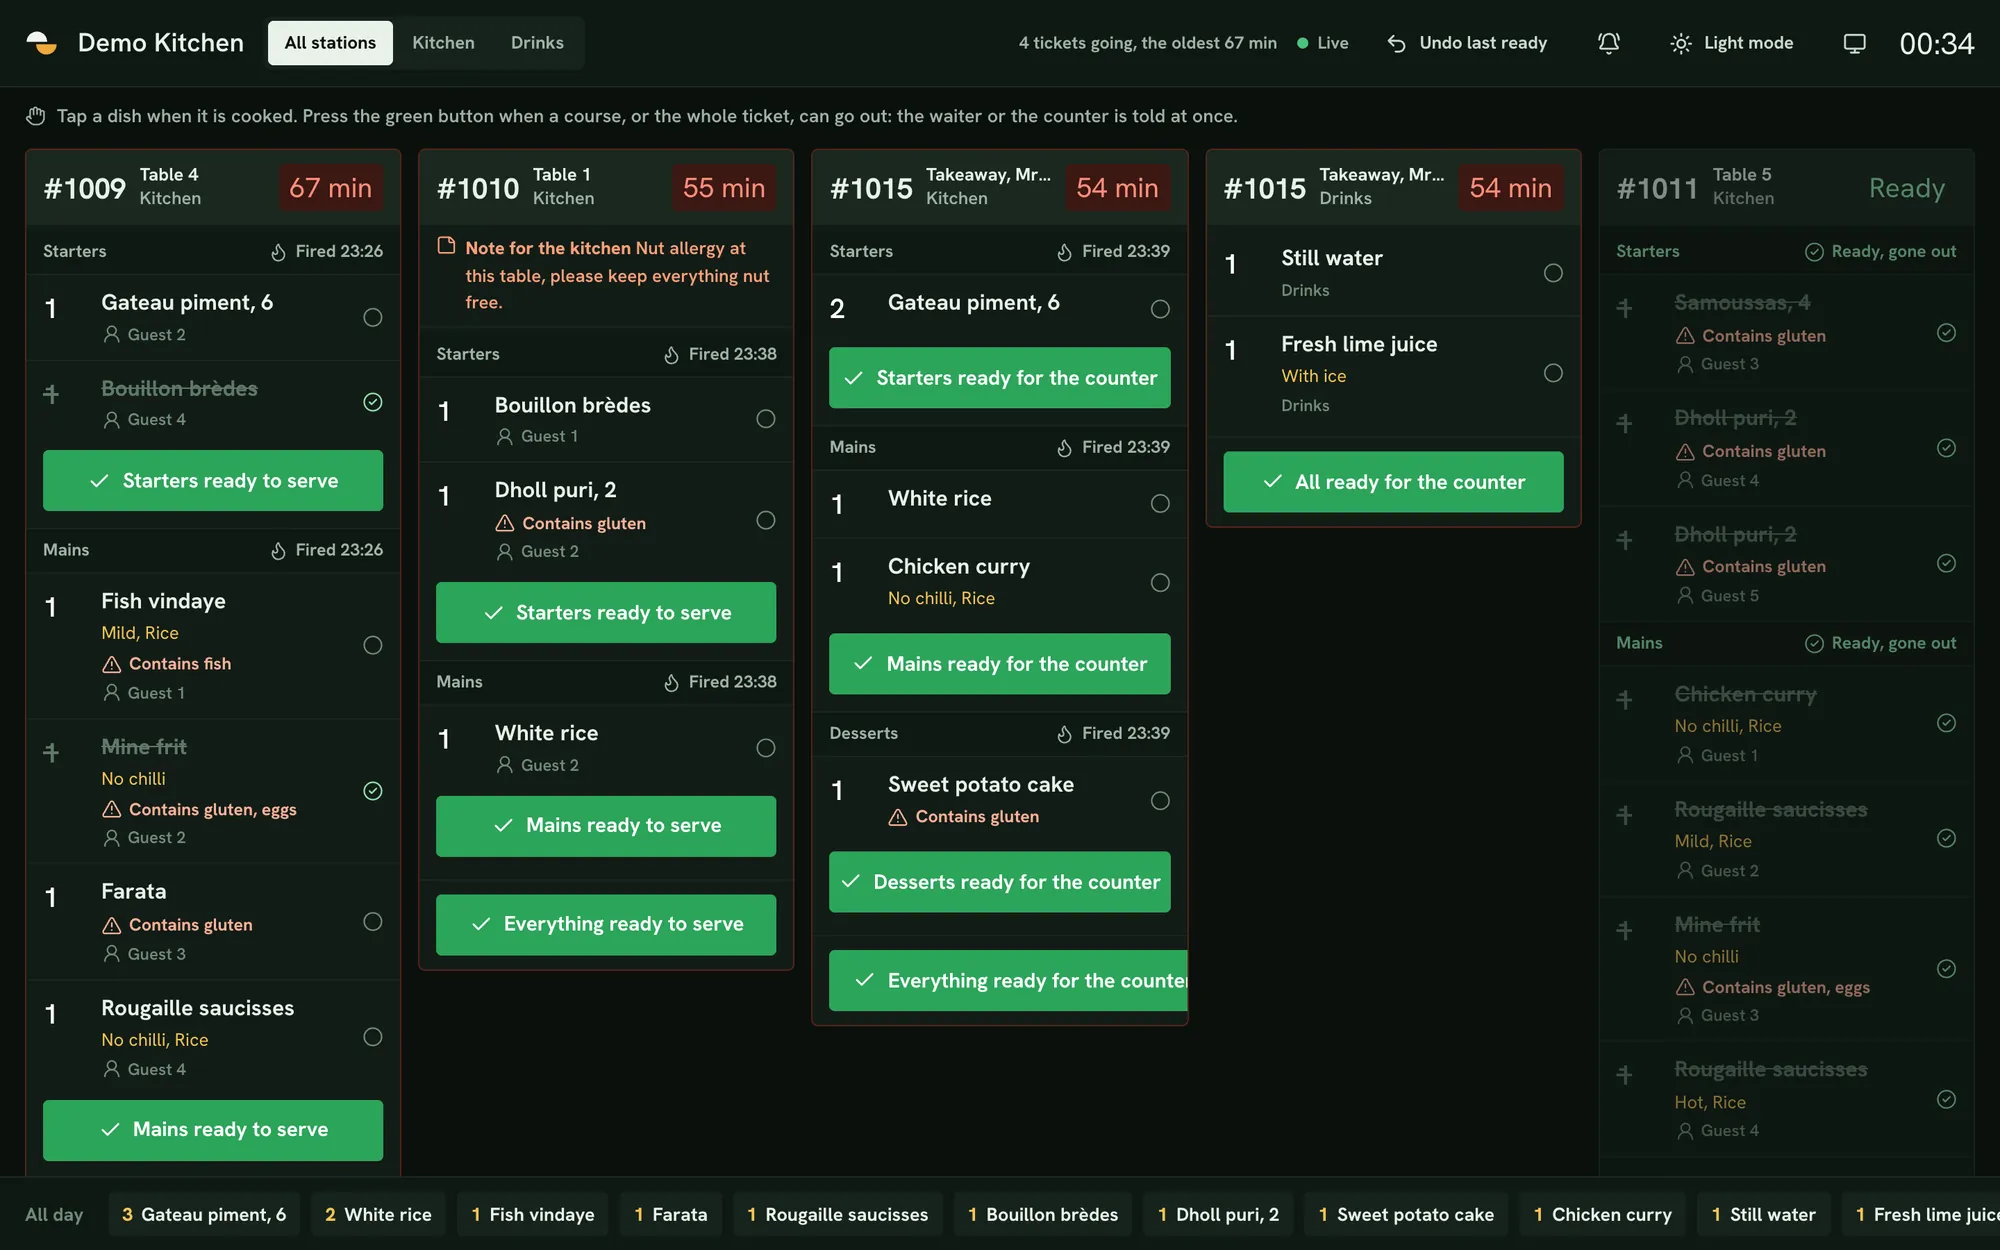Click Desserts ready for the counter

point(999,882)
